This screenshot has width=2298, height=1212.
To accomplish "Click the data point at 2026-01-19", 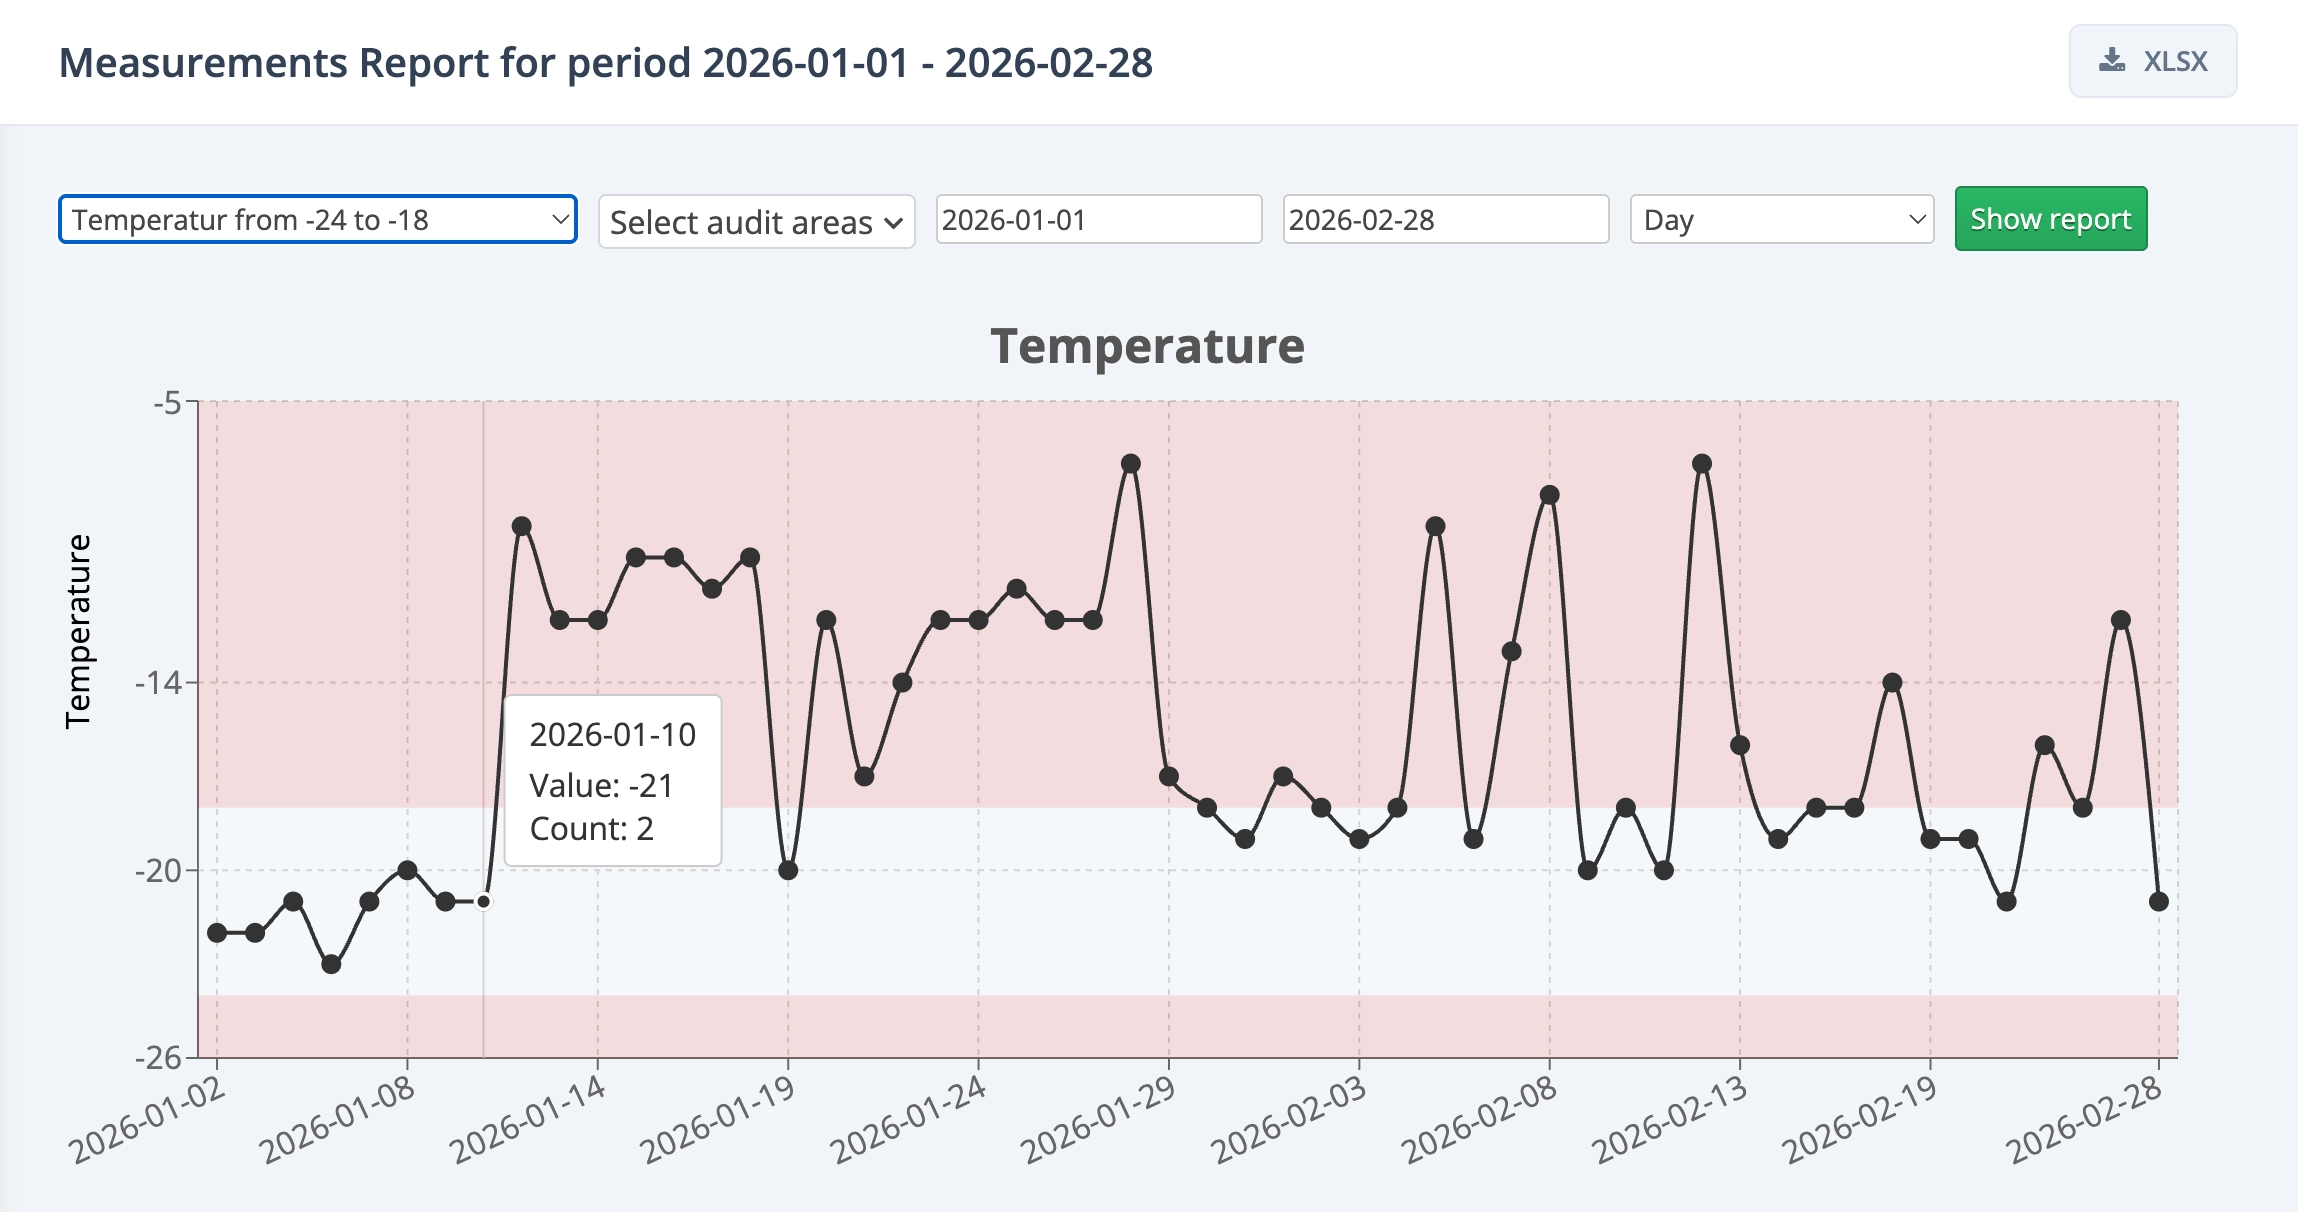I will click(788, 871).
